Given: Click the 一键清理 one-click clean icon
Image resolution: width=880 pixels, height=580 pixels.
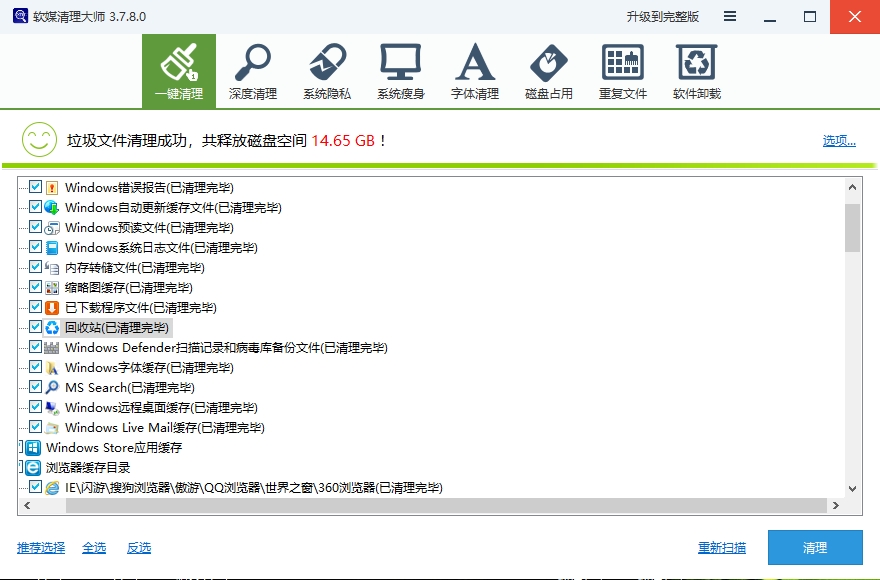Looking at the screenshot, I should tap(178, 71).
